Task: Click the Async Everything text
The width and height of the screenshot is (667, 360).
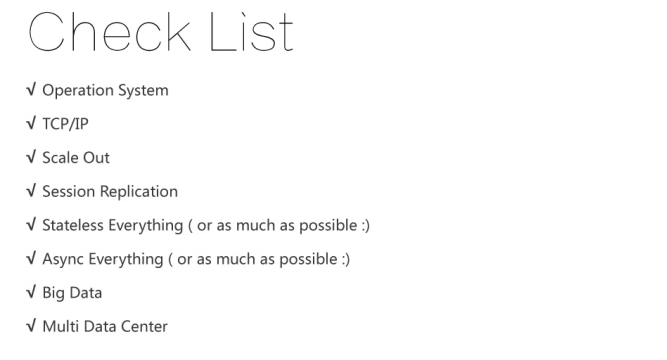Action: click(103, 259)
